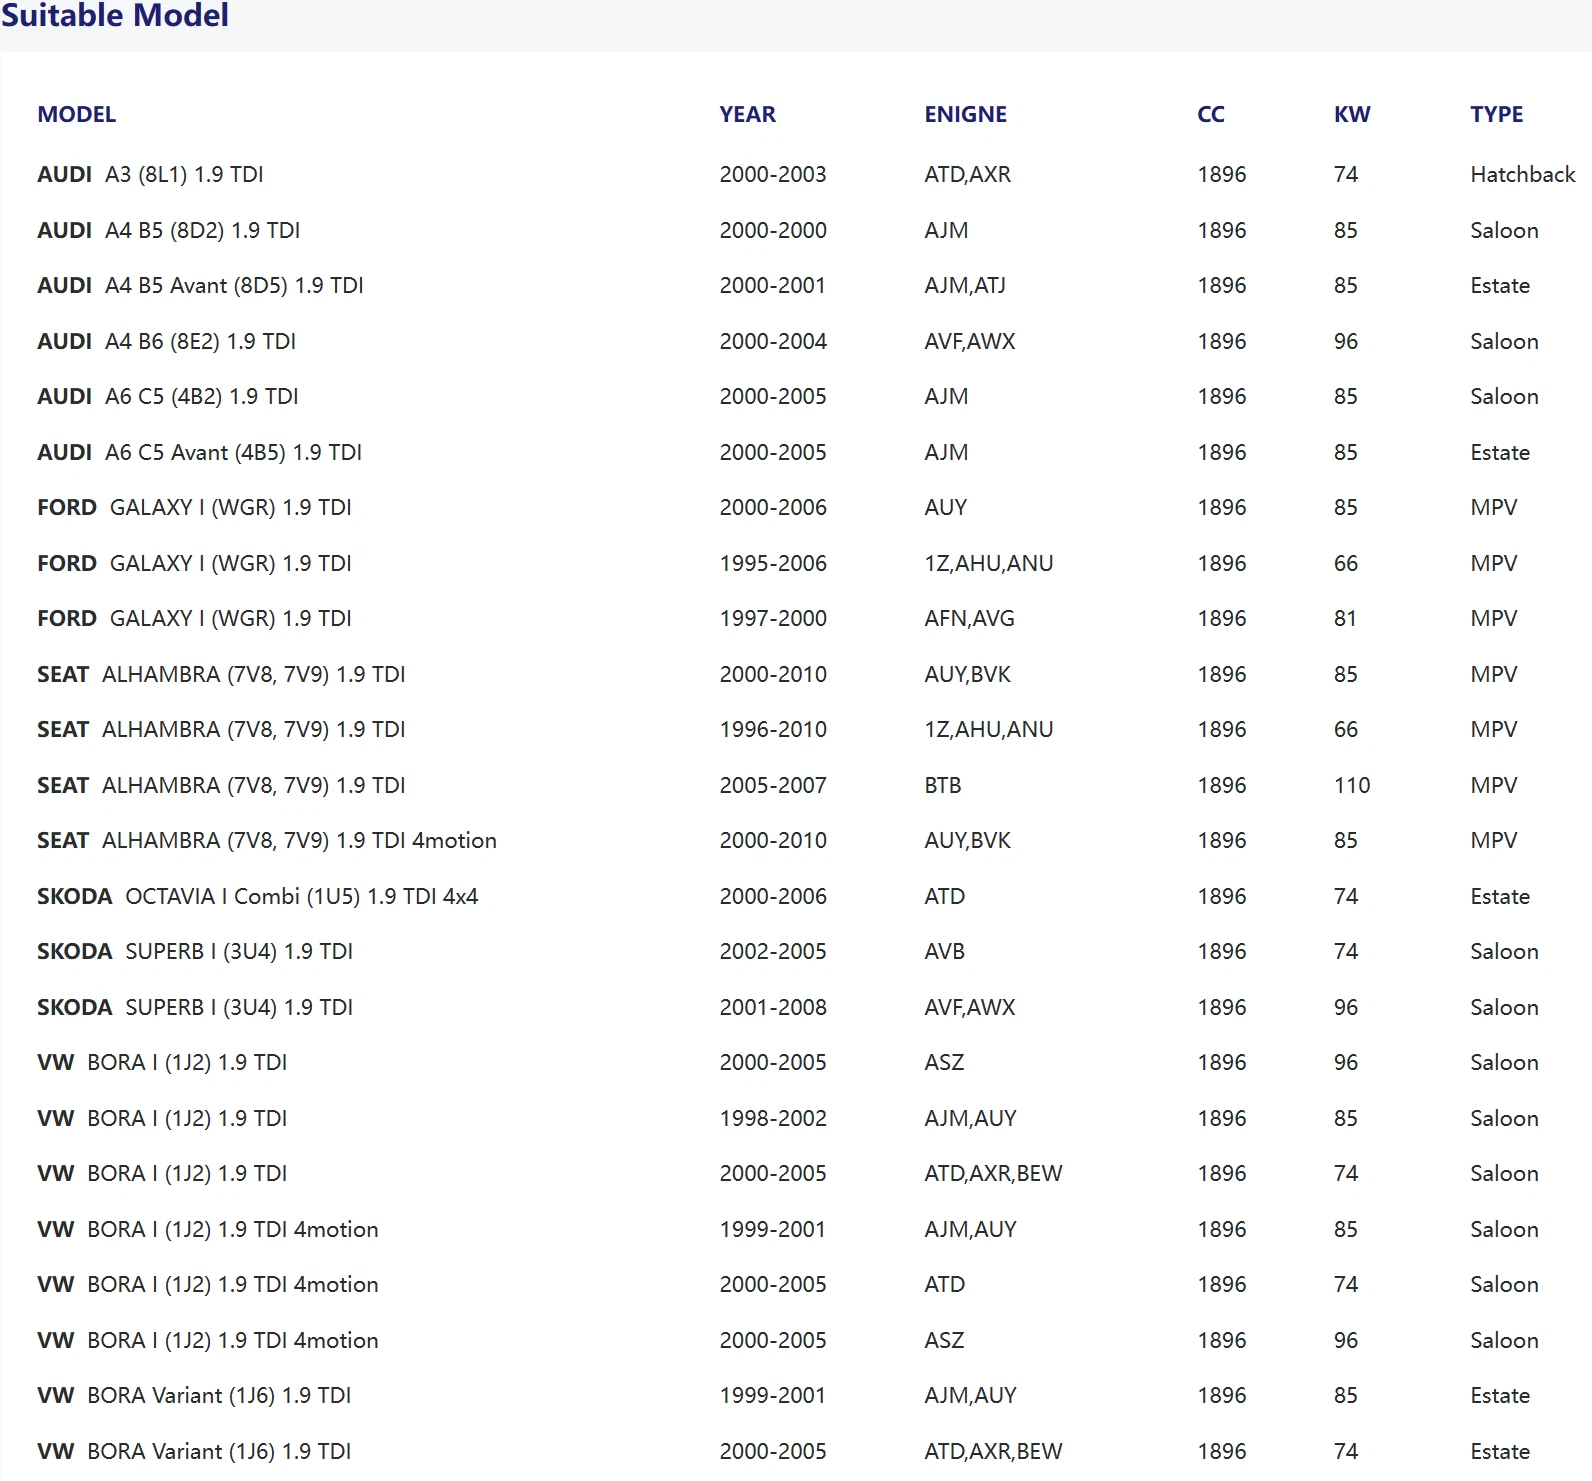The height and width of the screenshot is (1481, 1592).
Task: Click 1Z,AHU,ANU engine in the Seat Alhambra row
Action: (x=989, y=729)
